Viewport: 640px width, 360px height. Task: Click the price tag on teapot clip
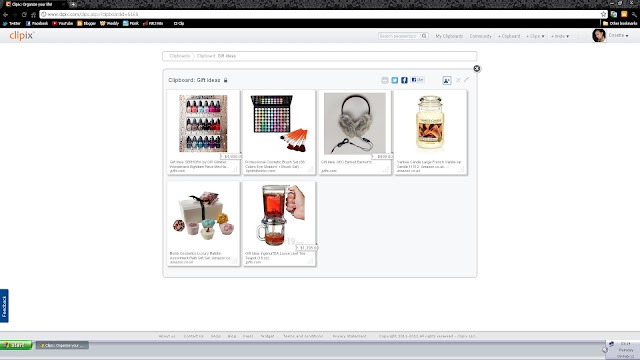click(307, 248)
